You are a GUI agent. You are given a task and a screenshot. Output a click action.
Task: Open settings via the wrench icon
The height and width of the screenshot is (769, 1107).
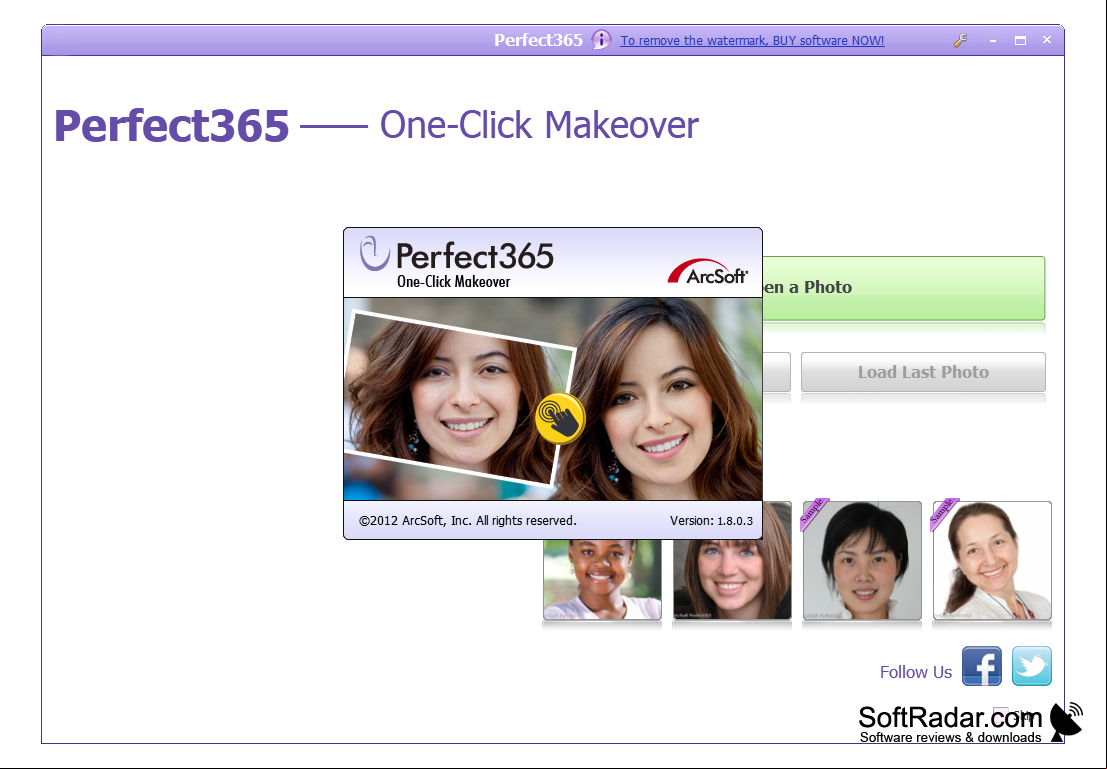960,40
